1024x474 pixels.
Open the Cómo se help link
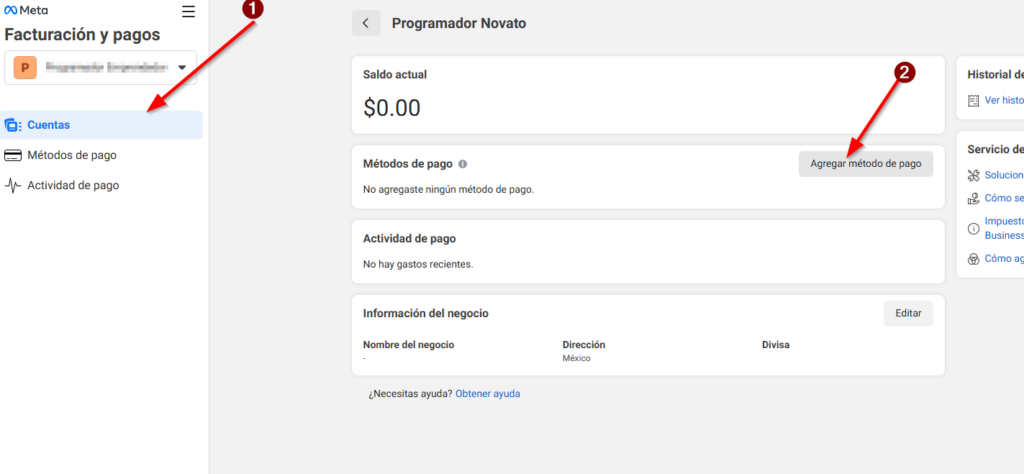pyautogui.click(x=1003, y=198)
